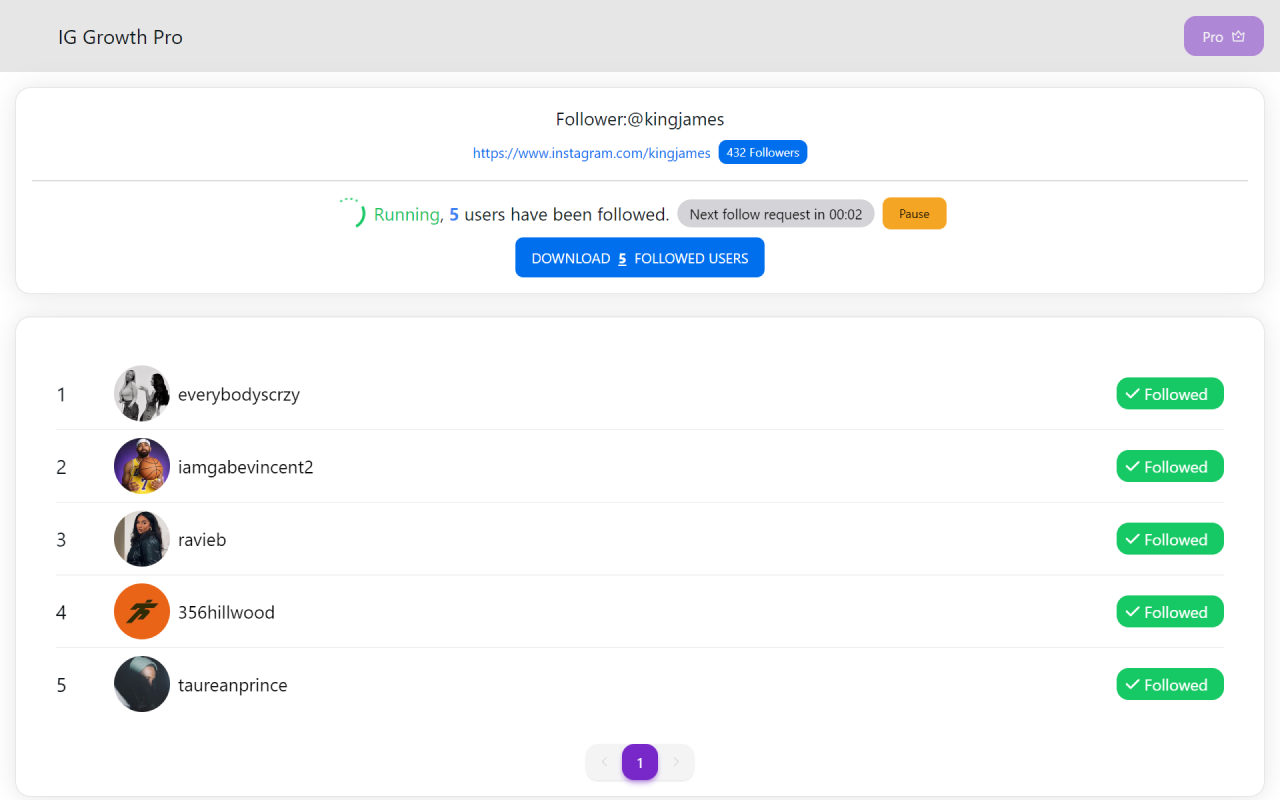This screenshot has height=800, width=1280.
Task: Open 356hillwood orange logo avatar
Action: pyautogui.click(x=142, y=612)
